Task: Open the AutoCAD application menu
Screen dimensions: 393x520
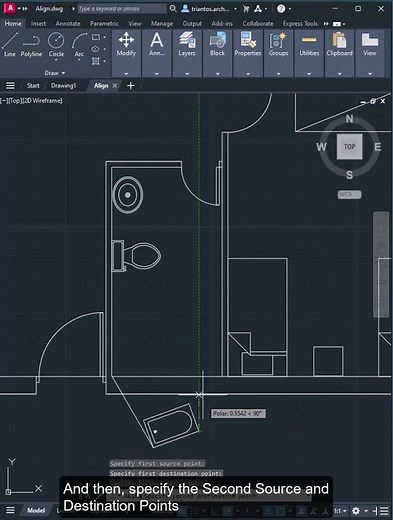Action: tap(10, 8)
